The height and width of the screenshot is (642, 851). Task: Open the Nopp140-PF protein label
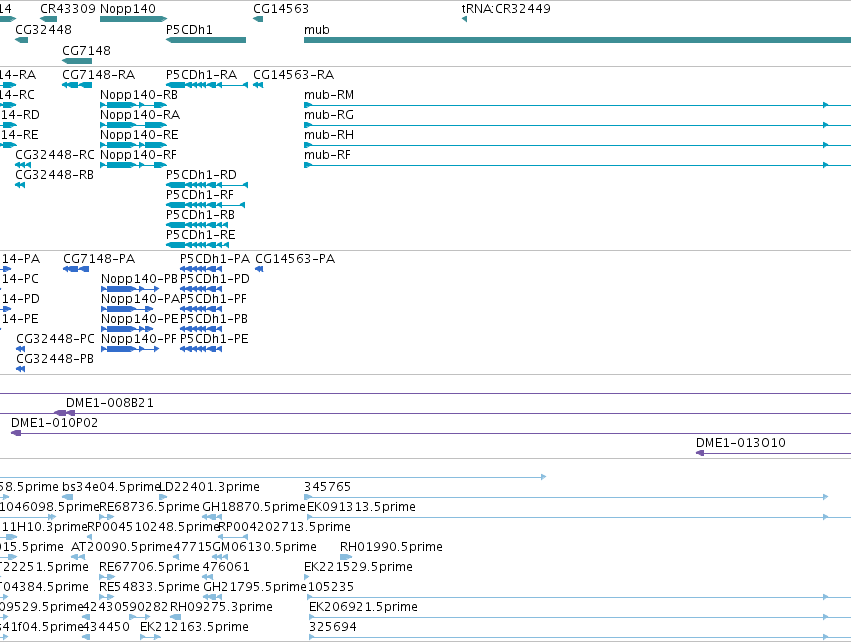[x=139, y=339]
